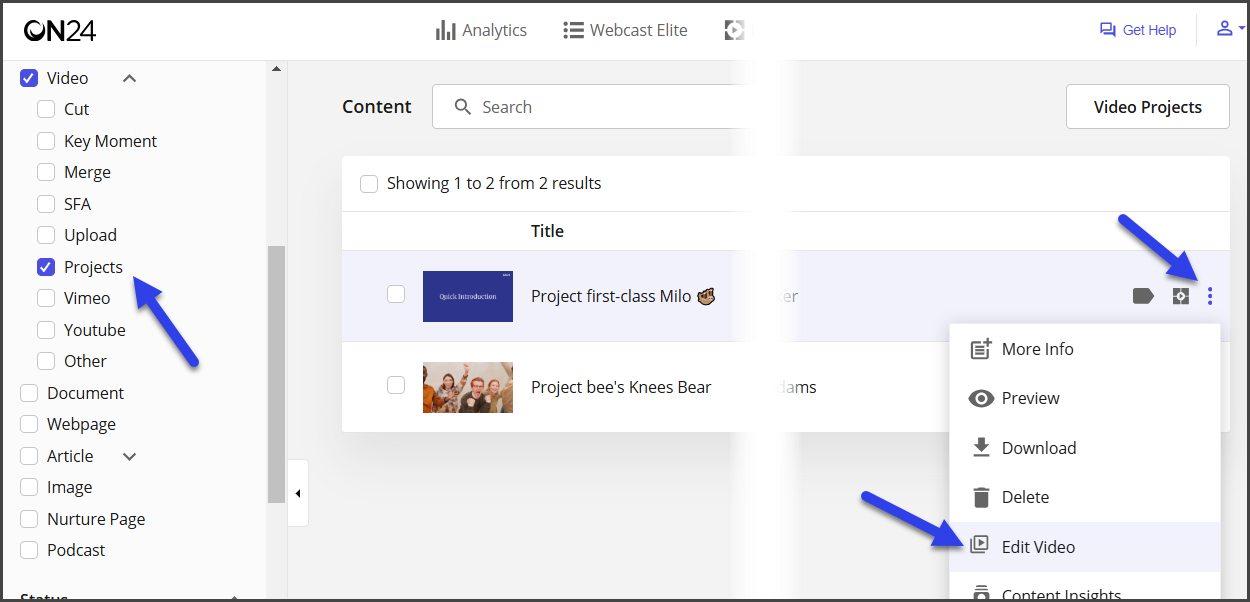
Task: Collapse the Video filter section
Action: [129, 78]
